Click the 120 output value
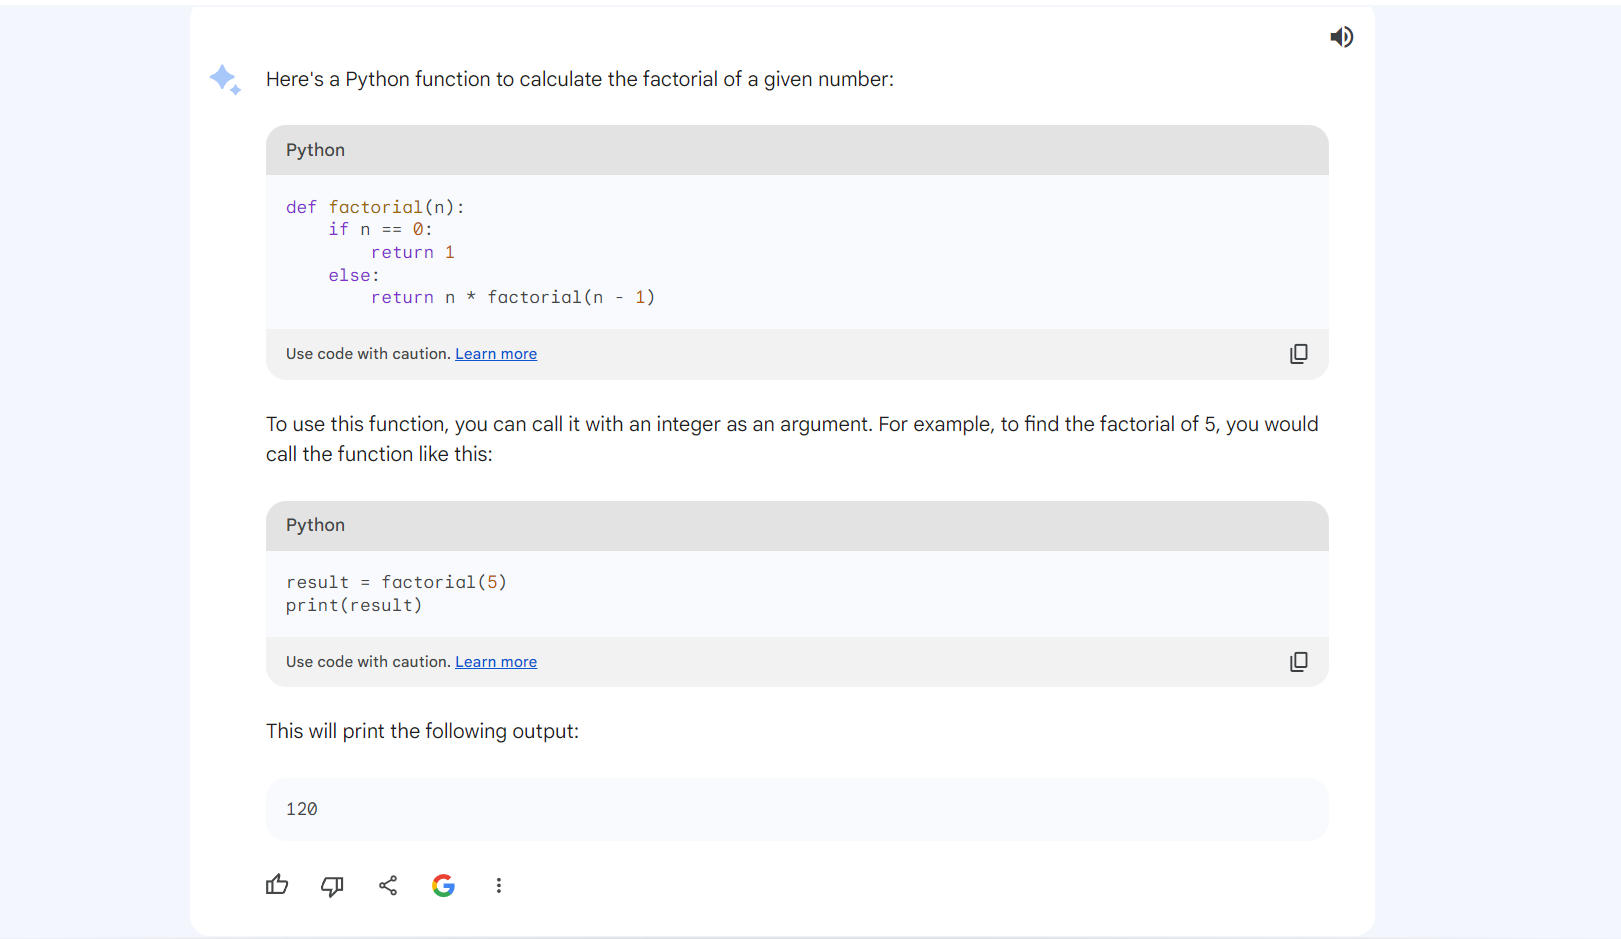The width and height of the screenshot is (1621, 939). coord(302,809)
